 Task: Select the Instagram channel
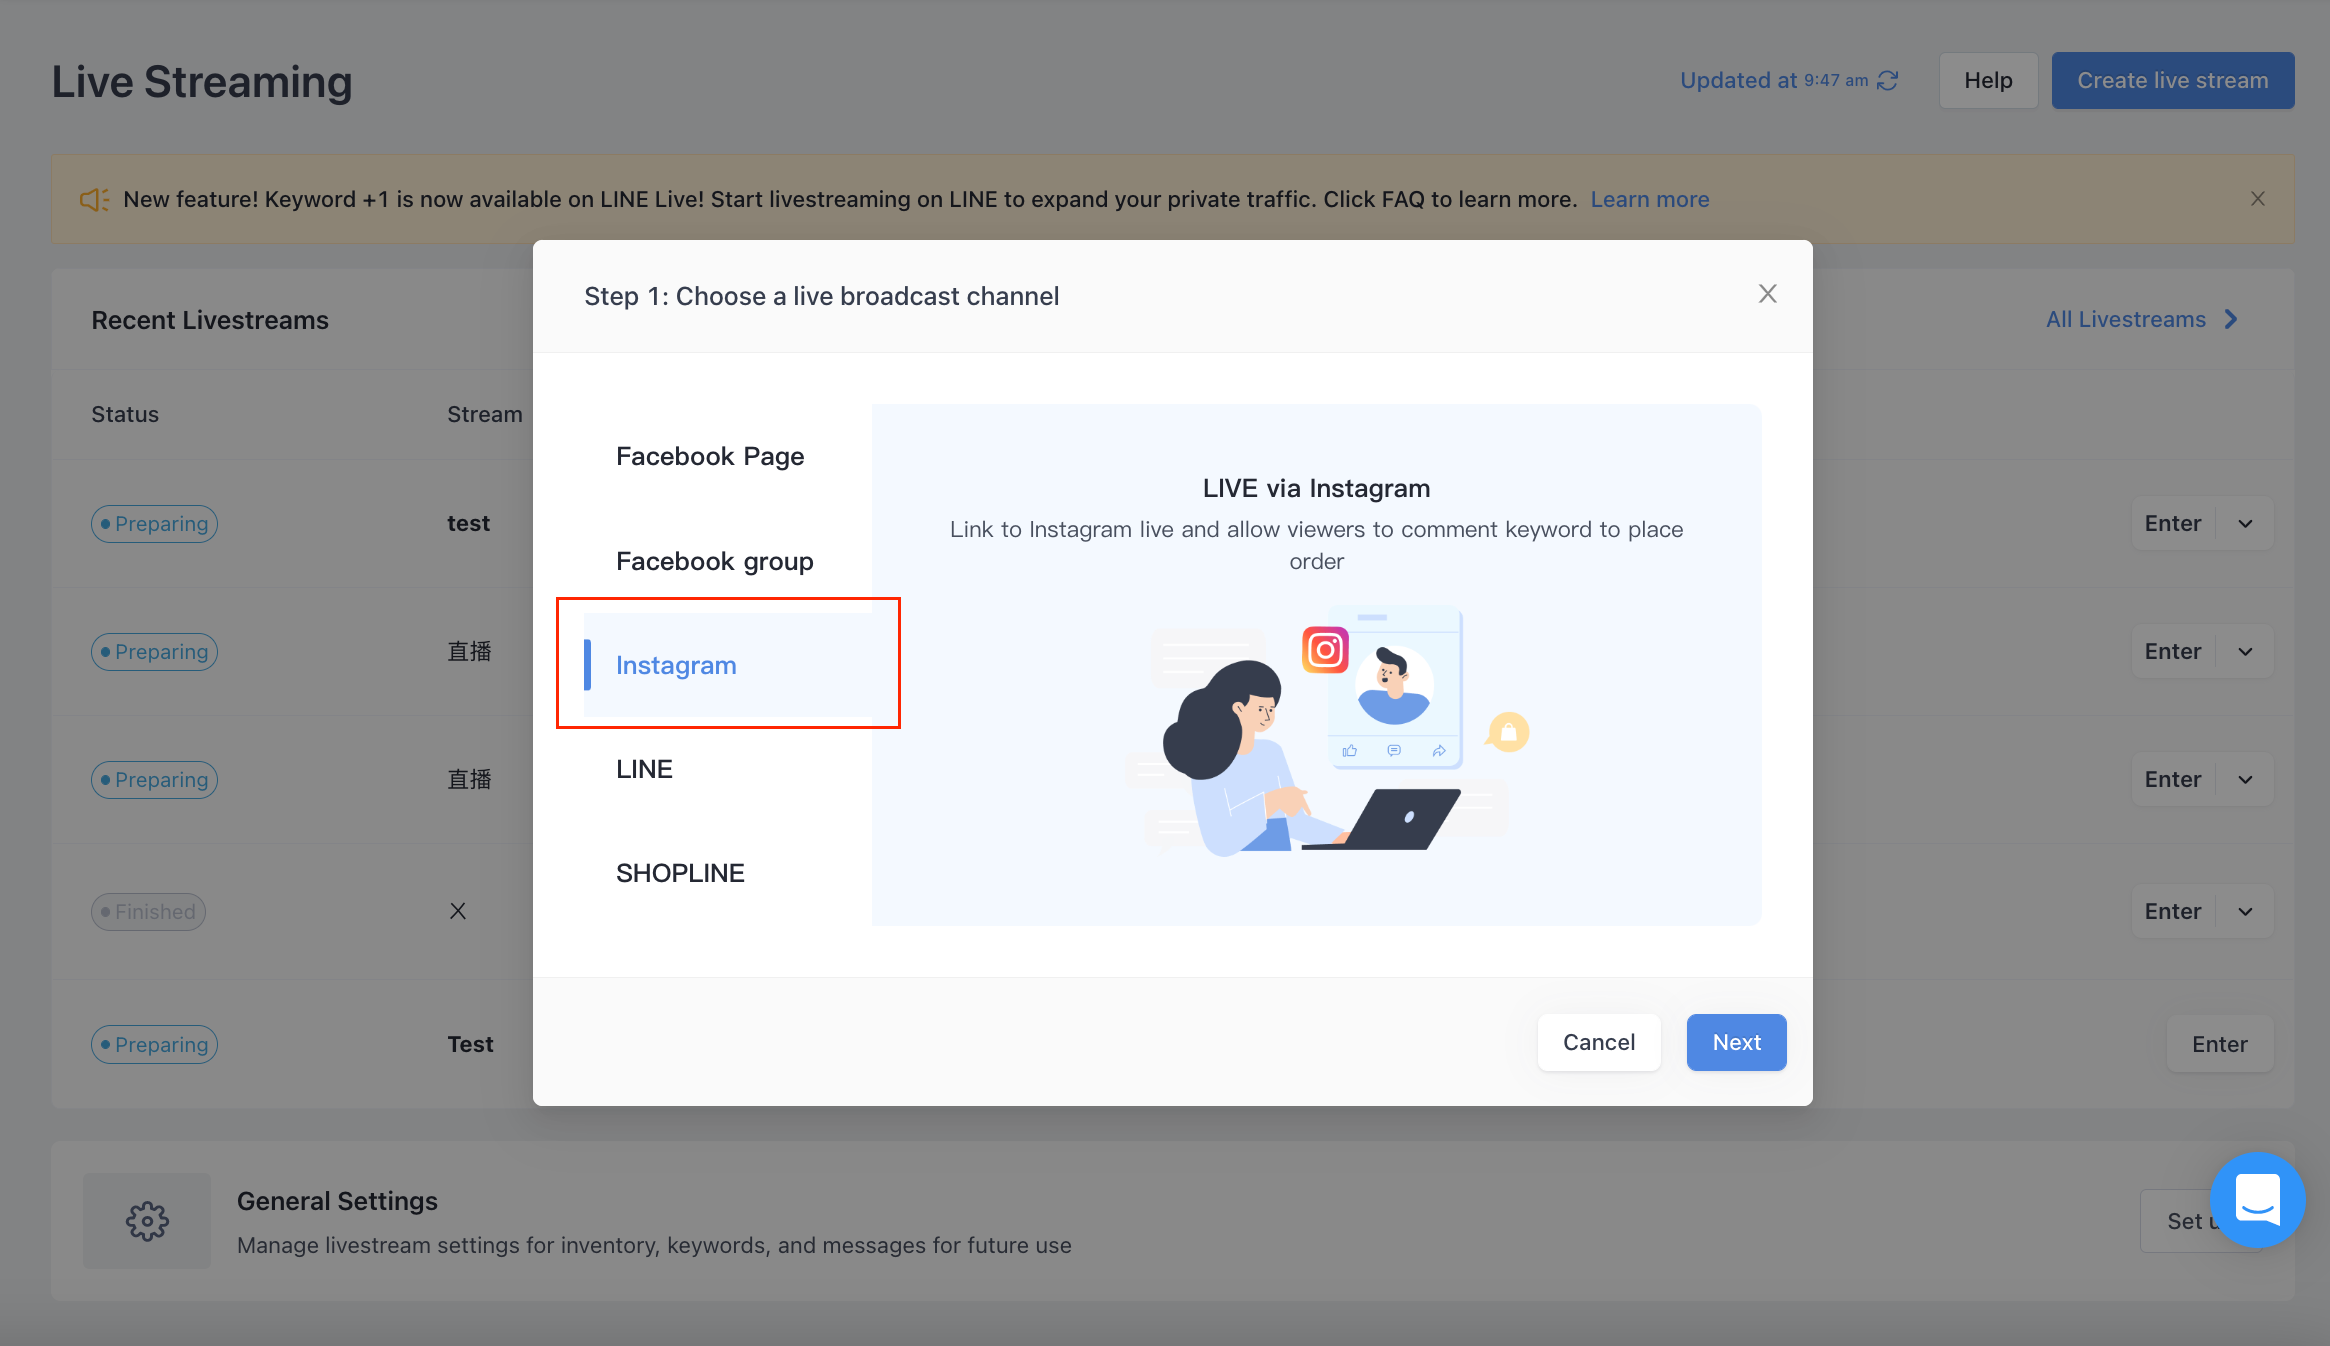[728, 665]
